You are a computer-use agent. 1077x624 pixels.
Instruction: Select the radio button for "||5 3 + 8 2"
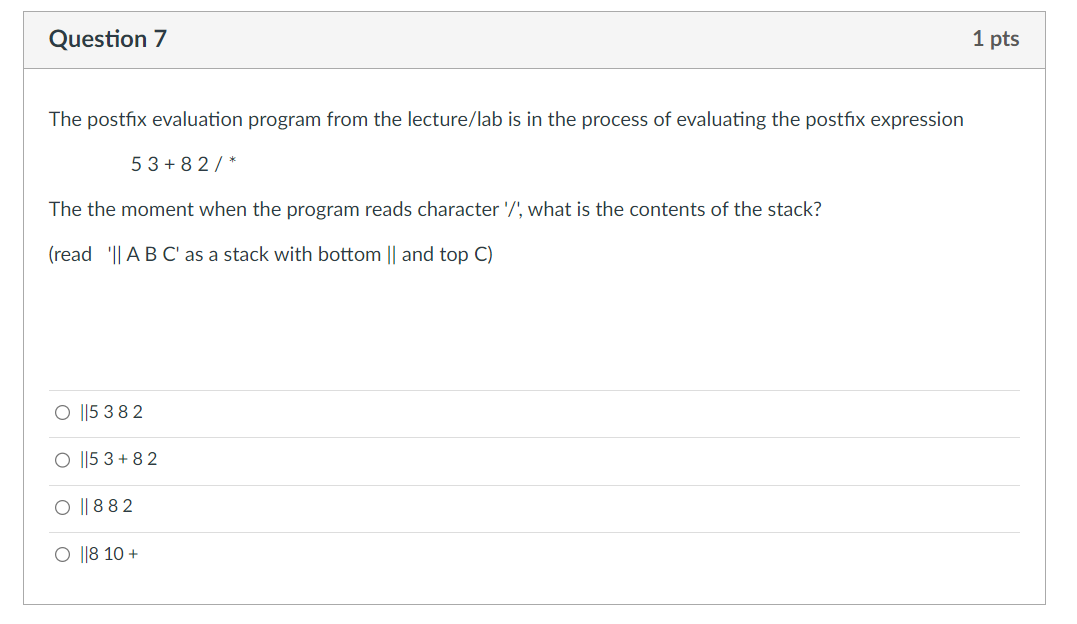pyautogui.click(x=63, y=460)
